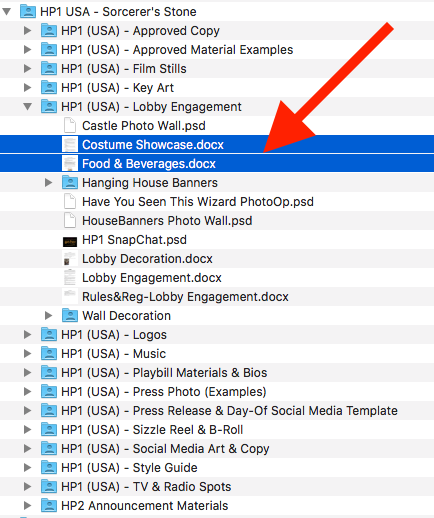Screen dimensions: 434x518
Task: Click the Logos folder icon
Action: click(49, 335)
